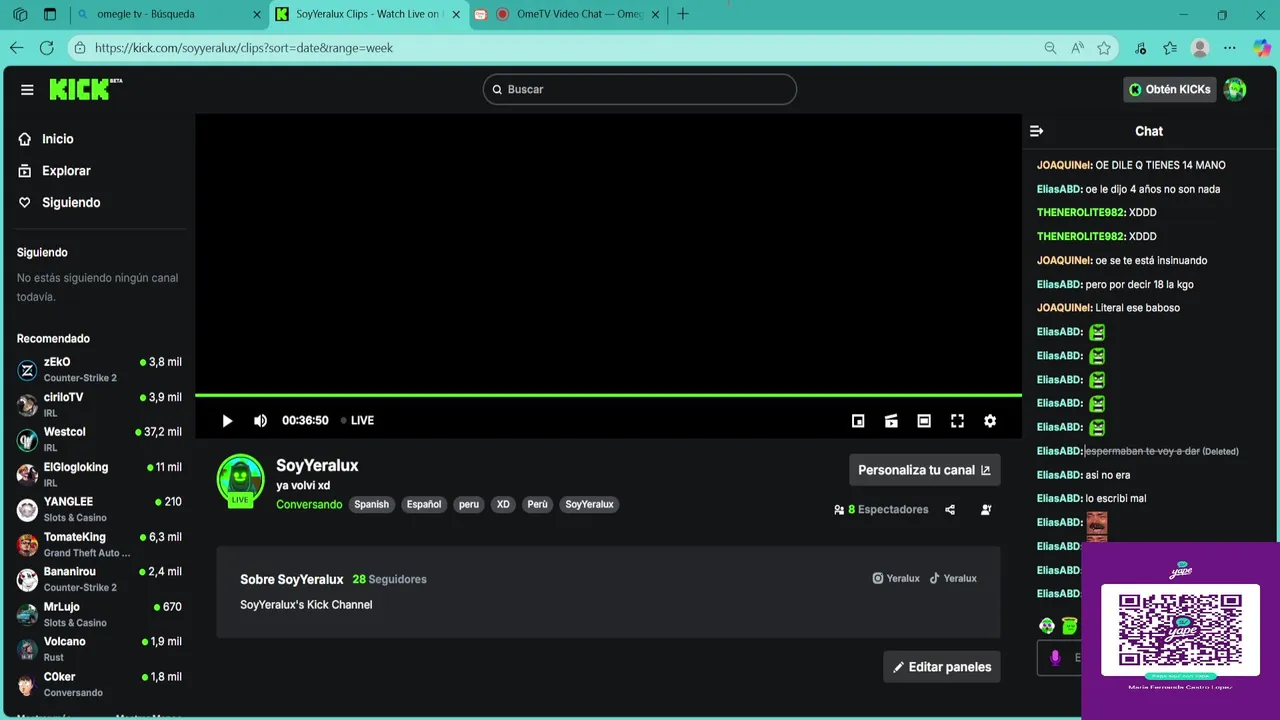
Task: Click the green KICK logo
Action: (x=85, y=89)
